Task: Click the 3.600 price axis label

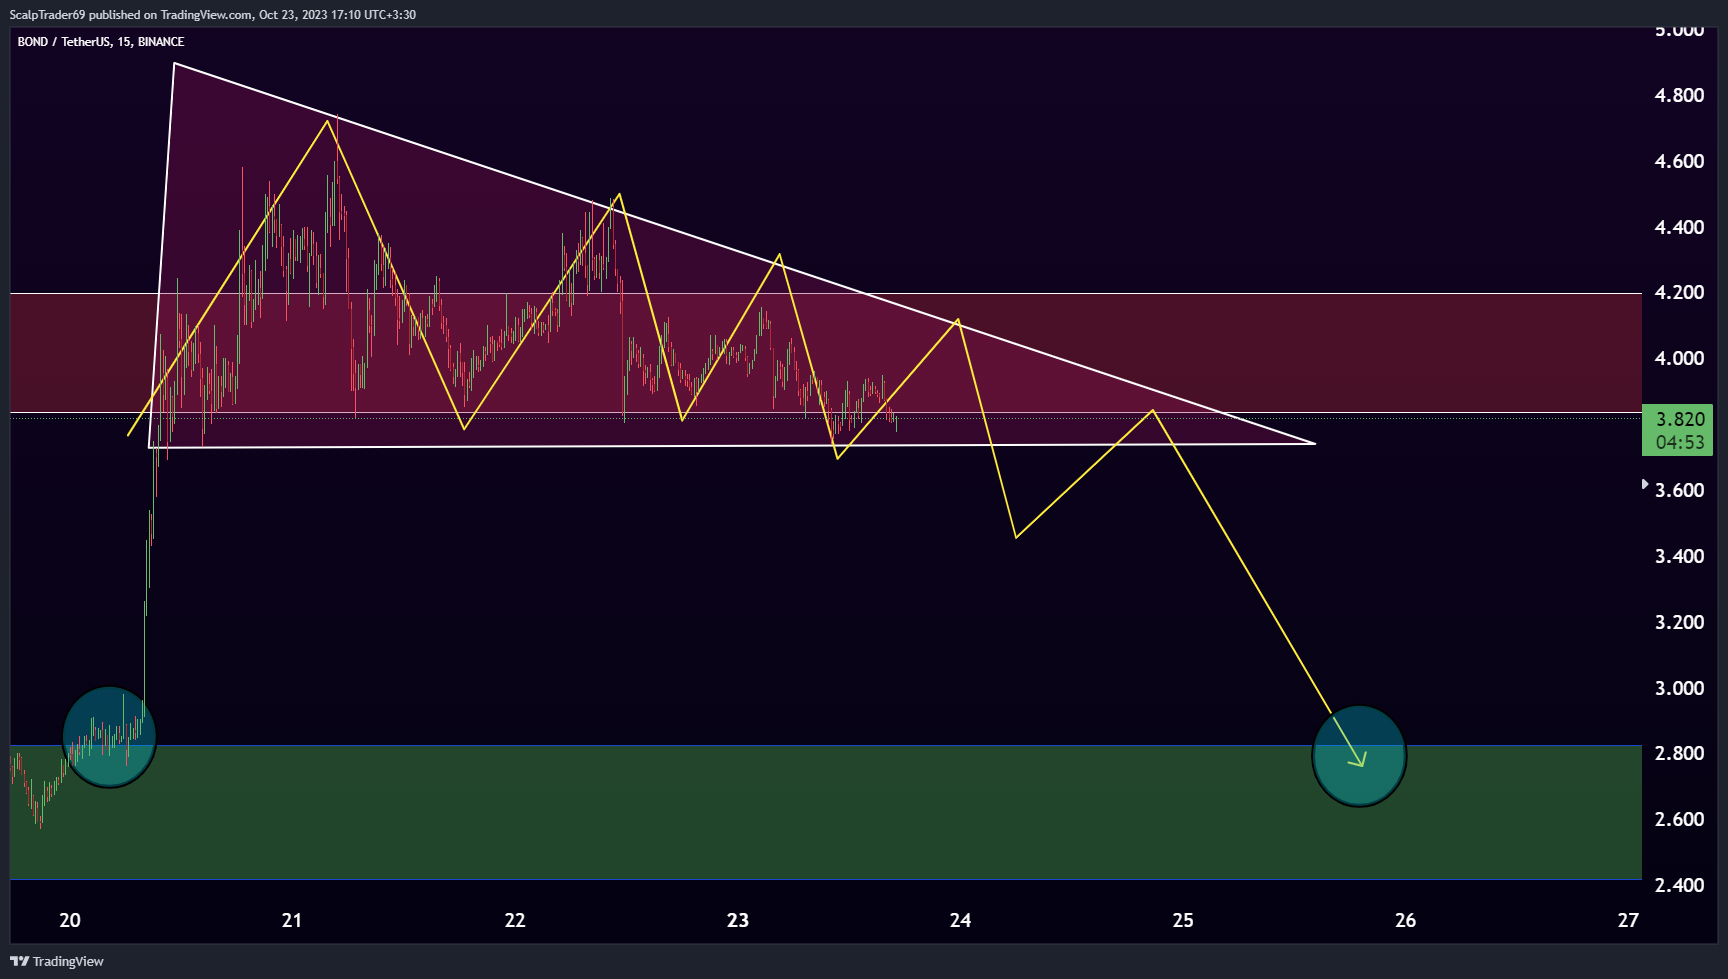Action: (x=1679, y=490)
